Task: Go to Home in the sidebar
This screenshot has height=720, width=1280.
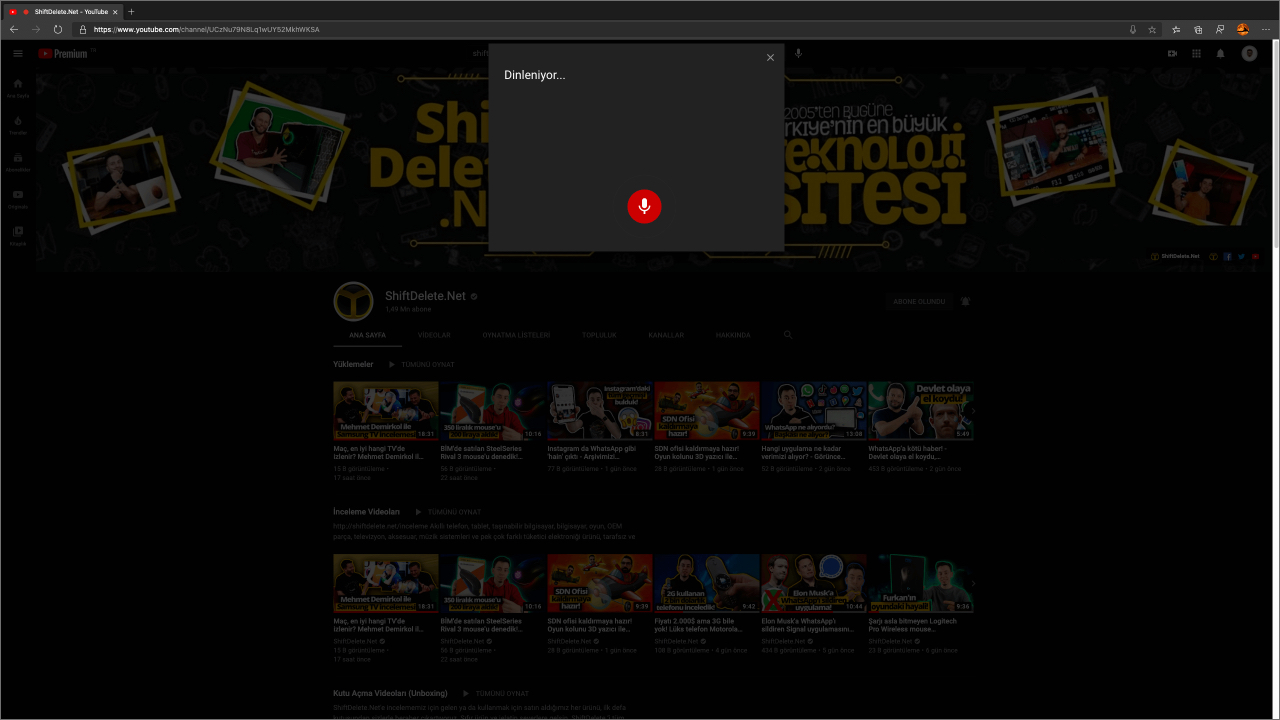Action: pos(18,88)
